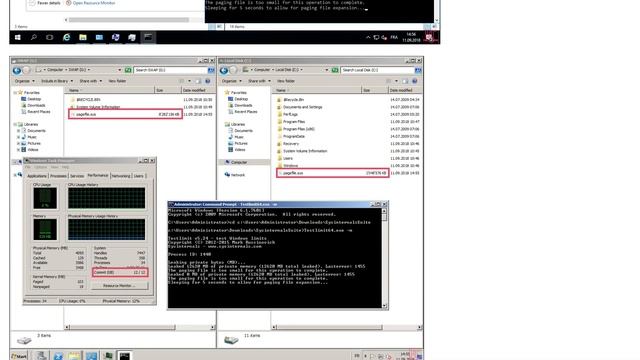640x360 pixels.
Task: Select the ProgramData folder in Local Disk (C:)
Action: pos(293,136)
